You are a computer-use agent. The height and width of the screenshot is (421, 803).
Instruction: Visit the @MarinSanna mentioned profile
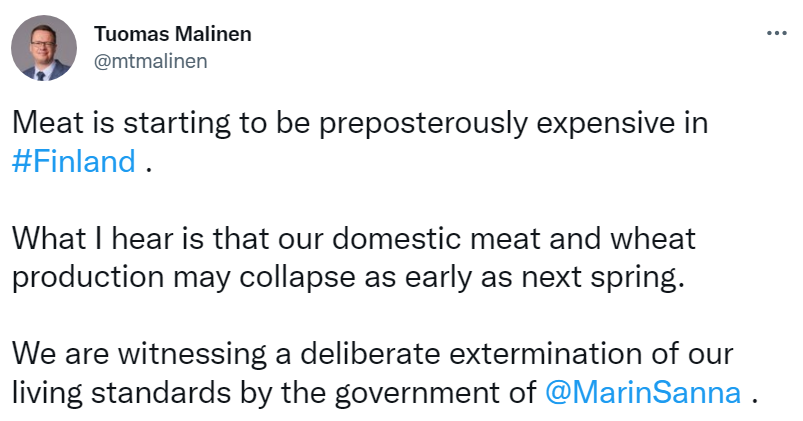[643, 392]
